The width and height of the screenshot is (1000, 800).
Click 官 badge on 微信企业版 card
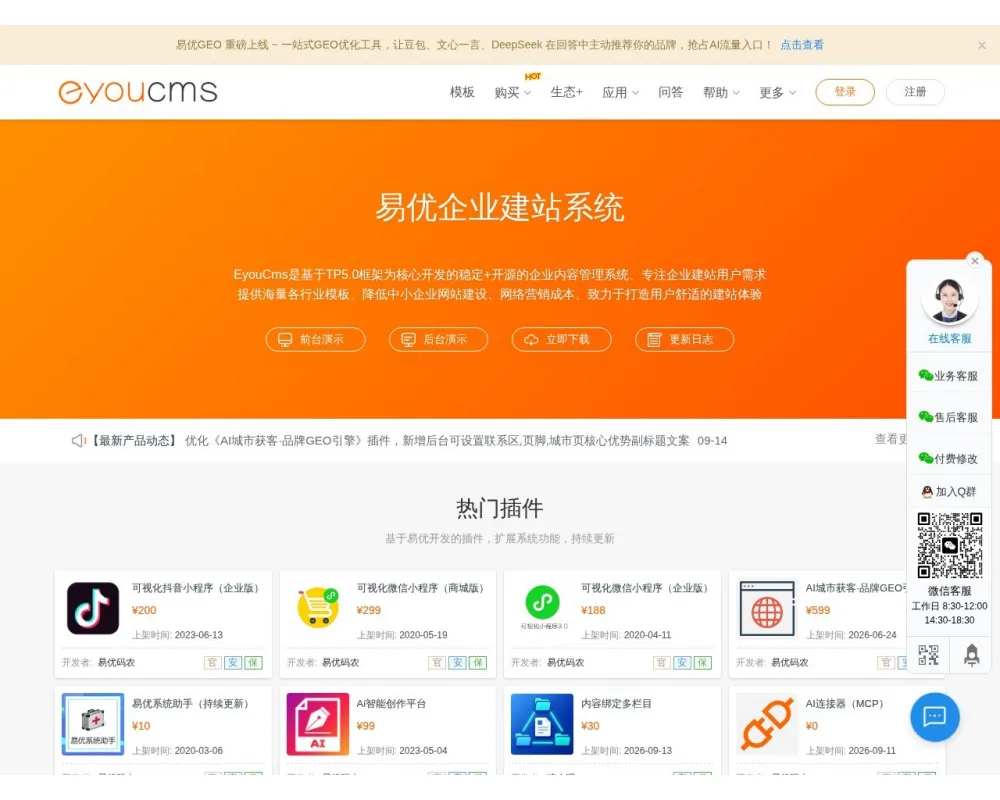coord(661,663)
